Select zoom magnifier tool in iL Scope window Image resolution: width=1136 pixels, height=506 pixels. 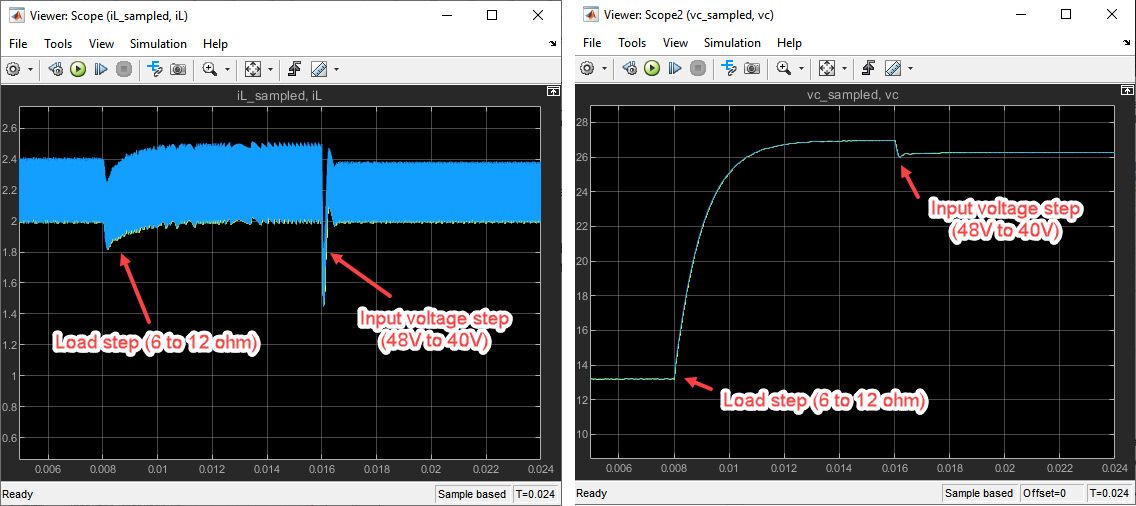[x=210, y=70]
